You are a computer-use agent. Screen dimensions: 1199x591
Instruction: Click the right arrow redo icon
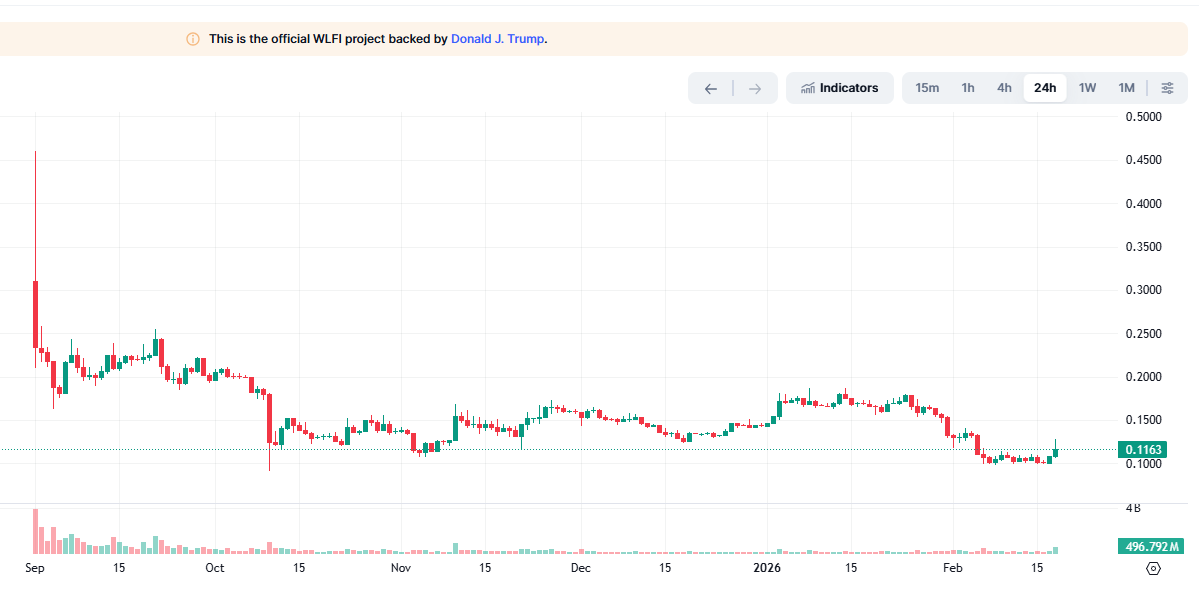click(755, 88)
